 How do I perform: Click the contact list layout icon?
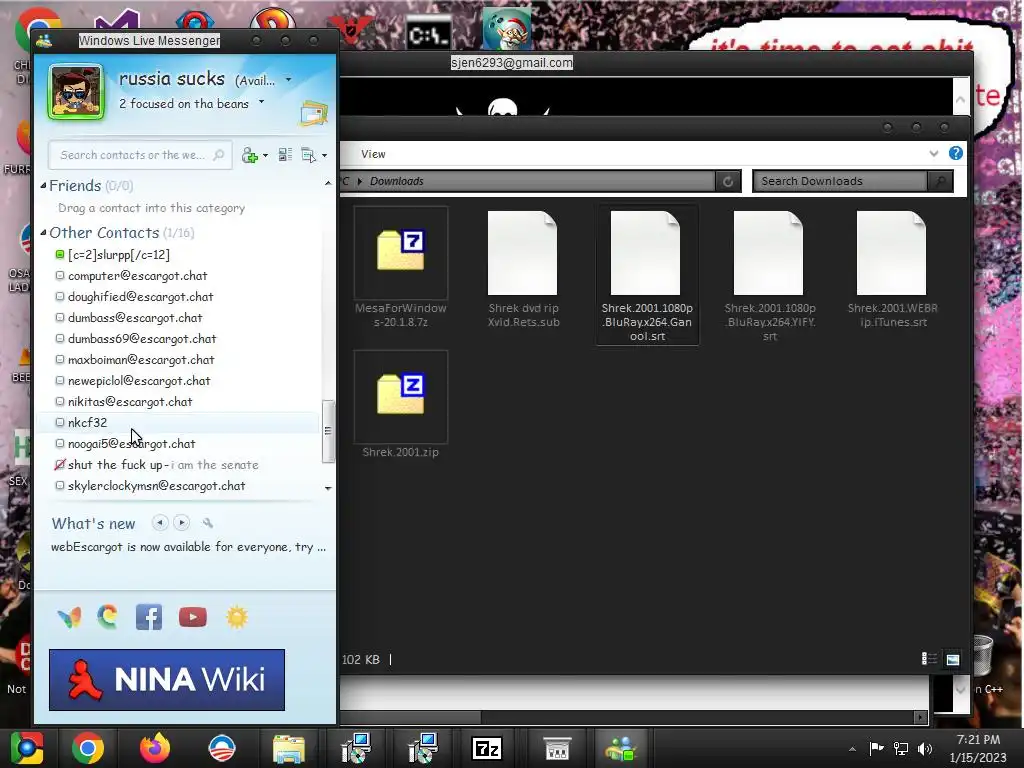(x=285, y=155)
